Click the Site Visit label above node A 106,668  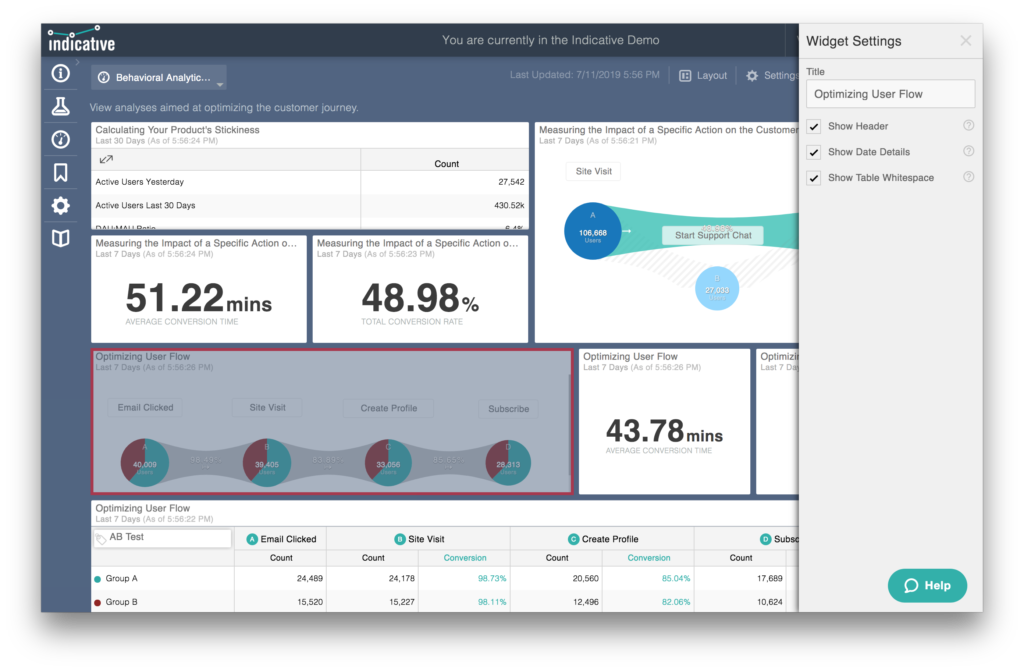(594, 171)
